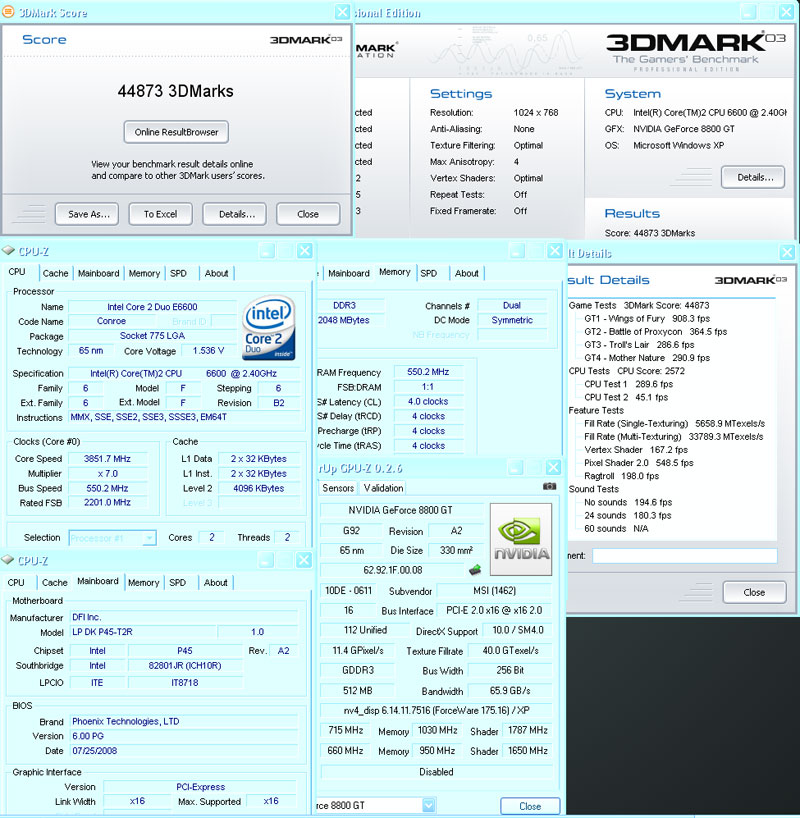
Task: Click the Online ResultBrowser button
Action: click(176, 132)
